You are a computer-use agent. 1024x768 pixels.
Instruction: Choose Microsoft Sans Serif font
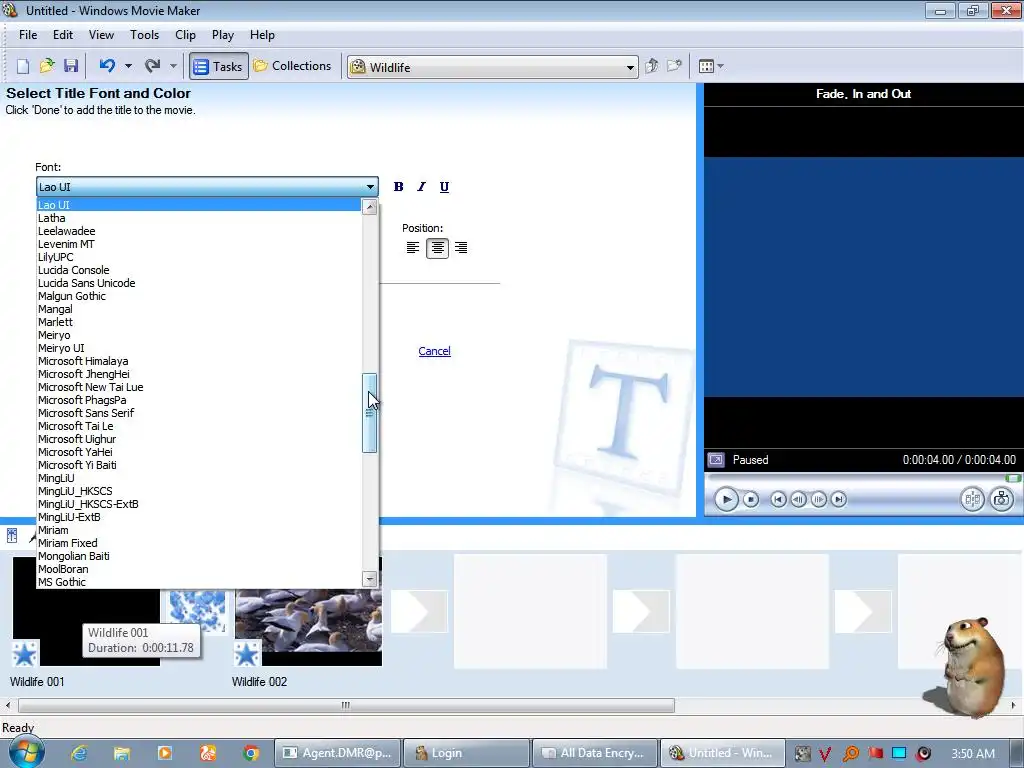pos(199,413)
